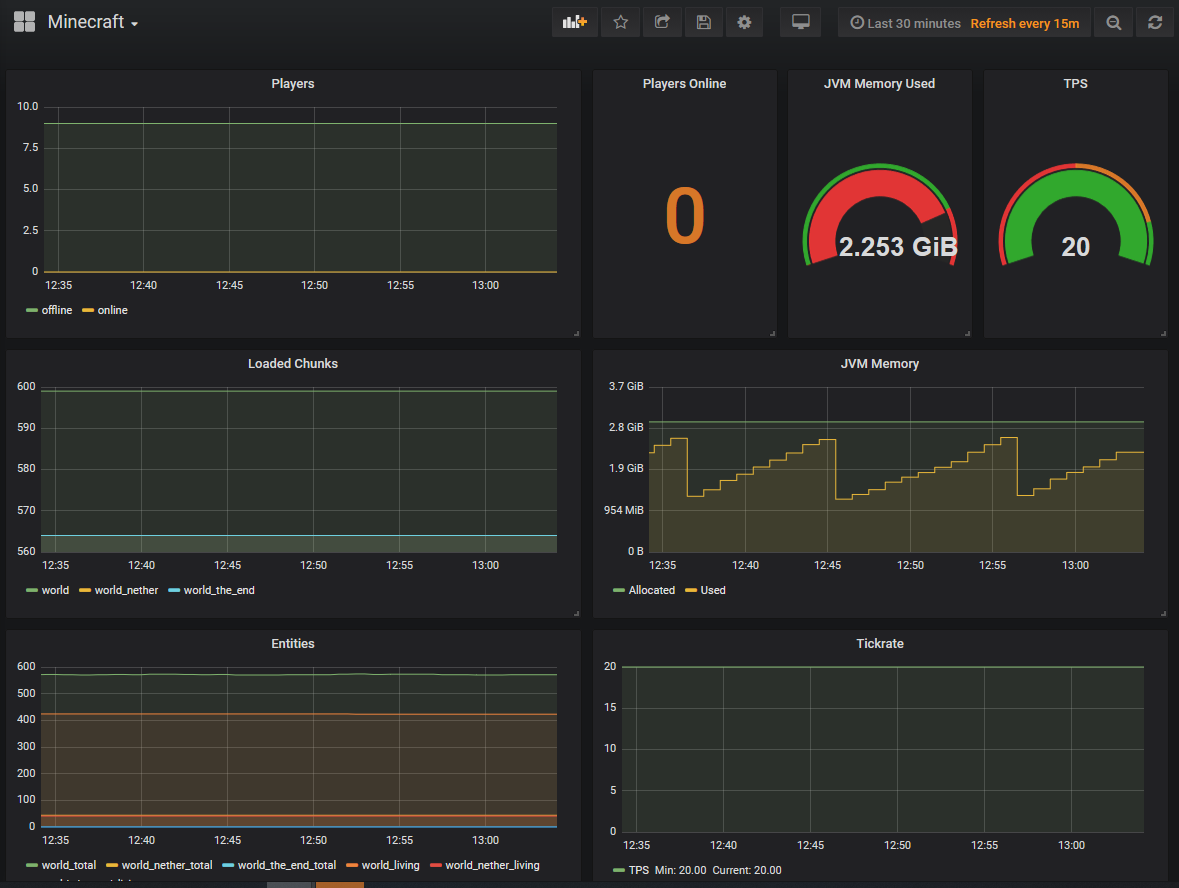This screenshot has height=888, width=1179.
Task: Save dashboard with floppy disk icon
Action: [x=703, y=22]
